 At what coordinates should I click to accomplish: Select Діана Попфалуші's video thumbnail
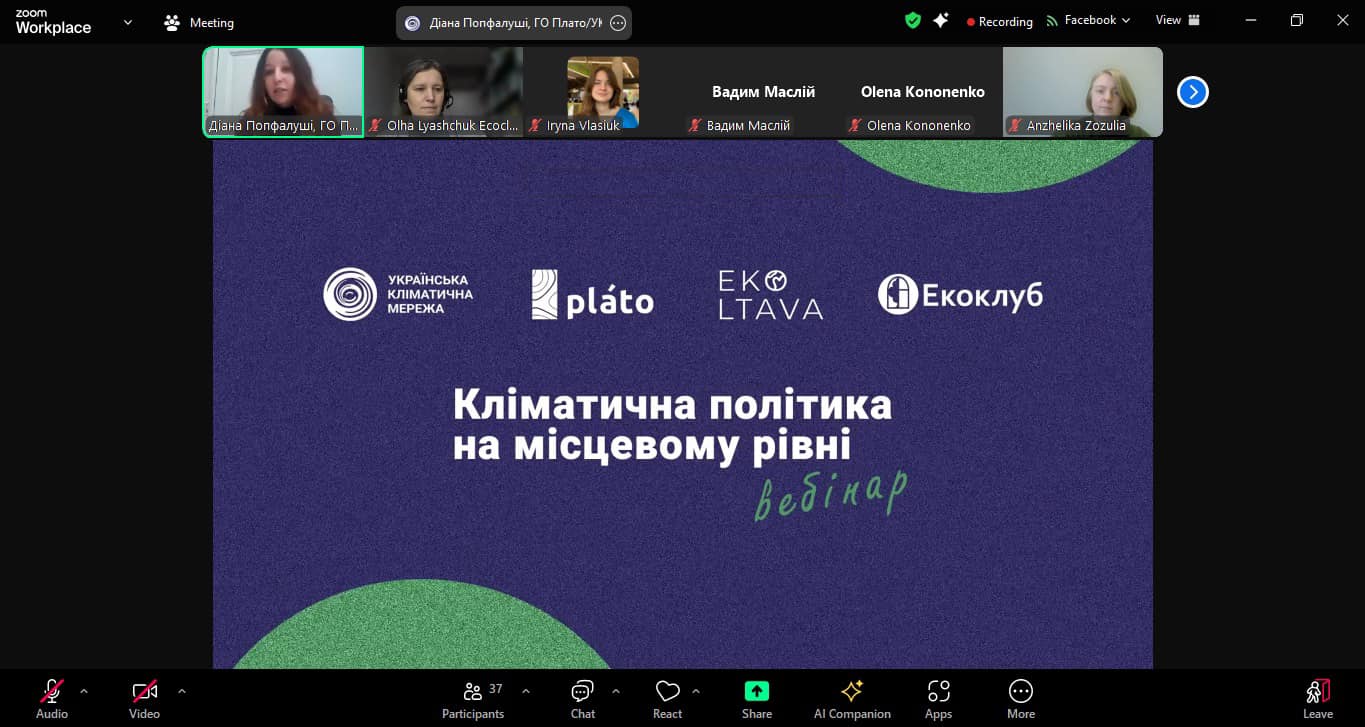click(x=284, y=92)
